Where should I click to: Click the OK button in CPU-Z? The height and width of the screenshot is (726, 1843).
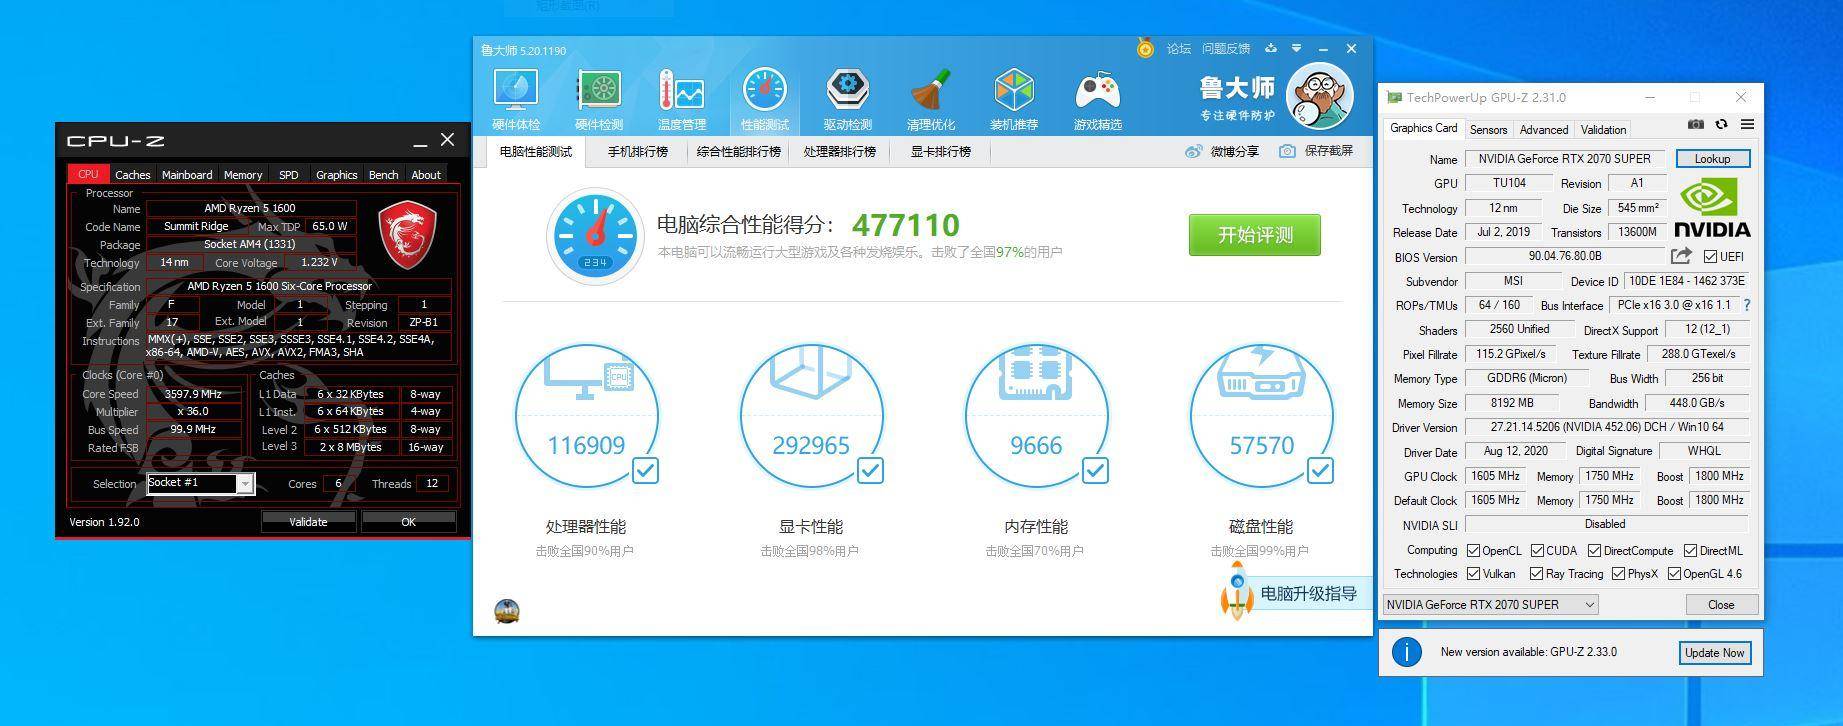(408, 522)
